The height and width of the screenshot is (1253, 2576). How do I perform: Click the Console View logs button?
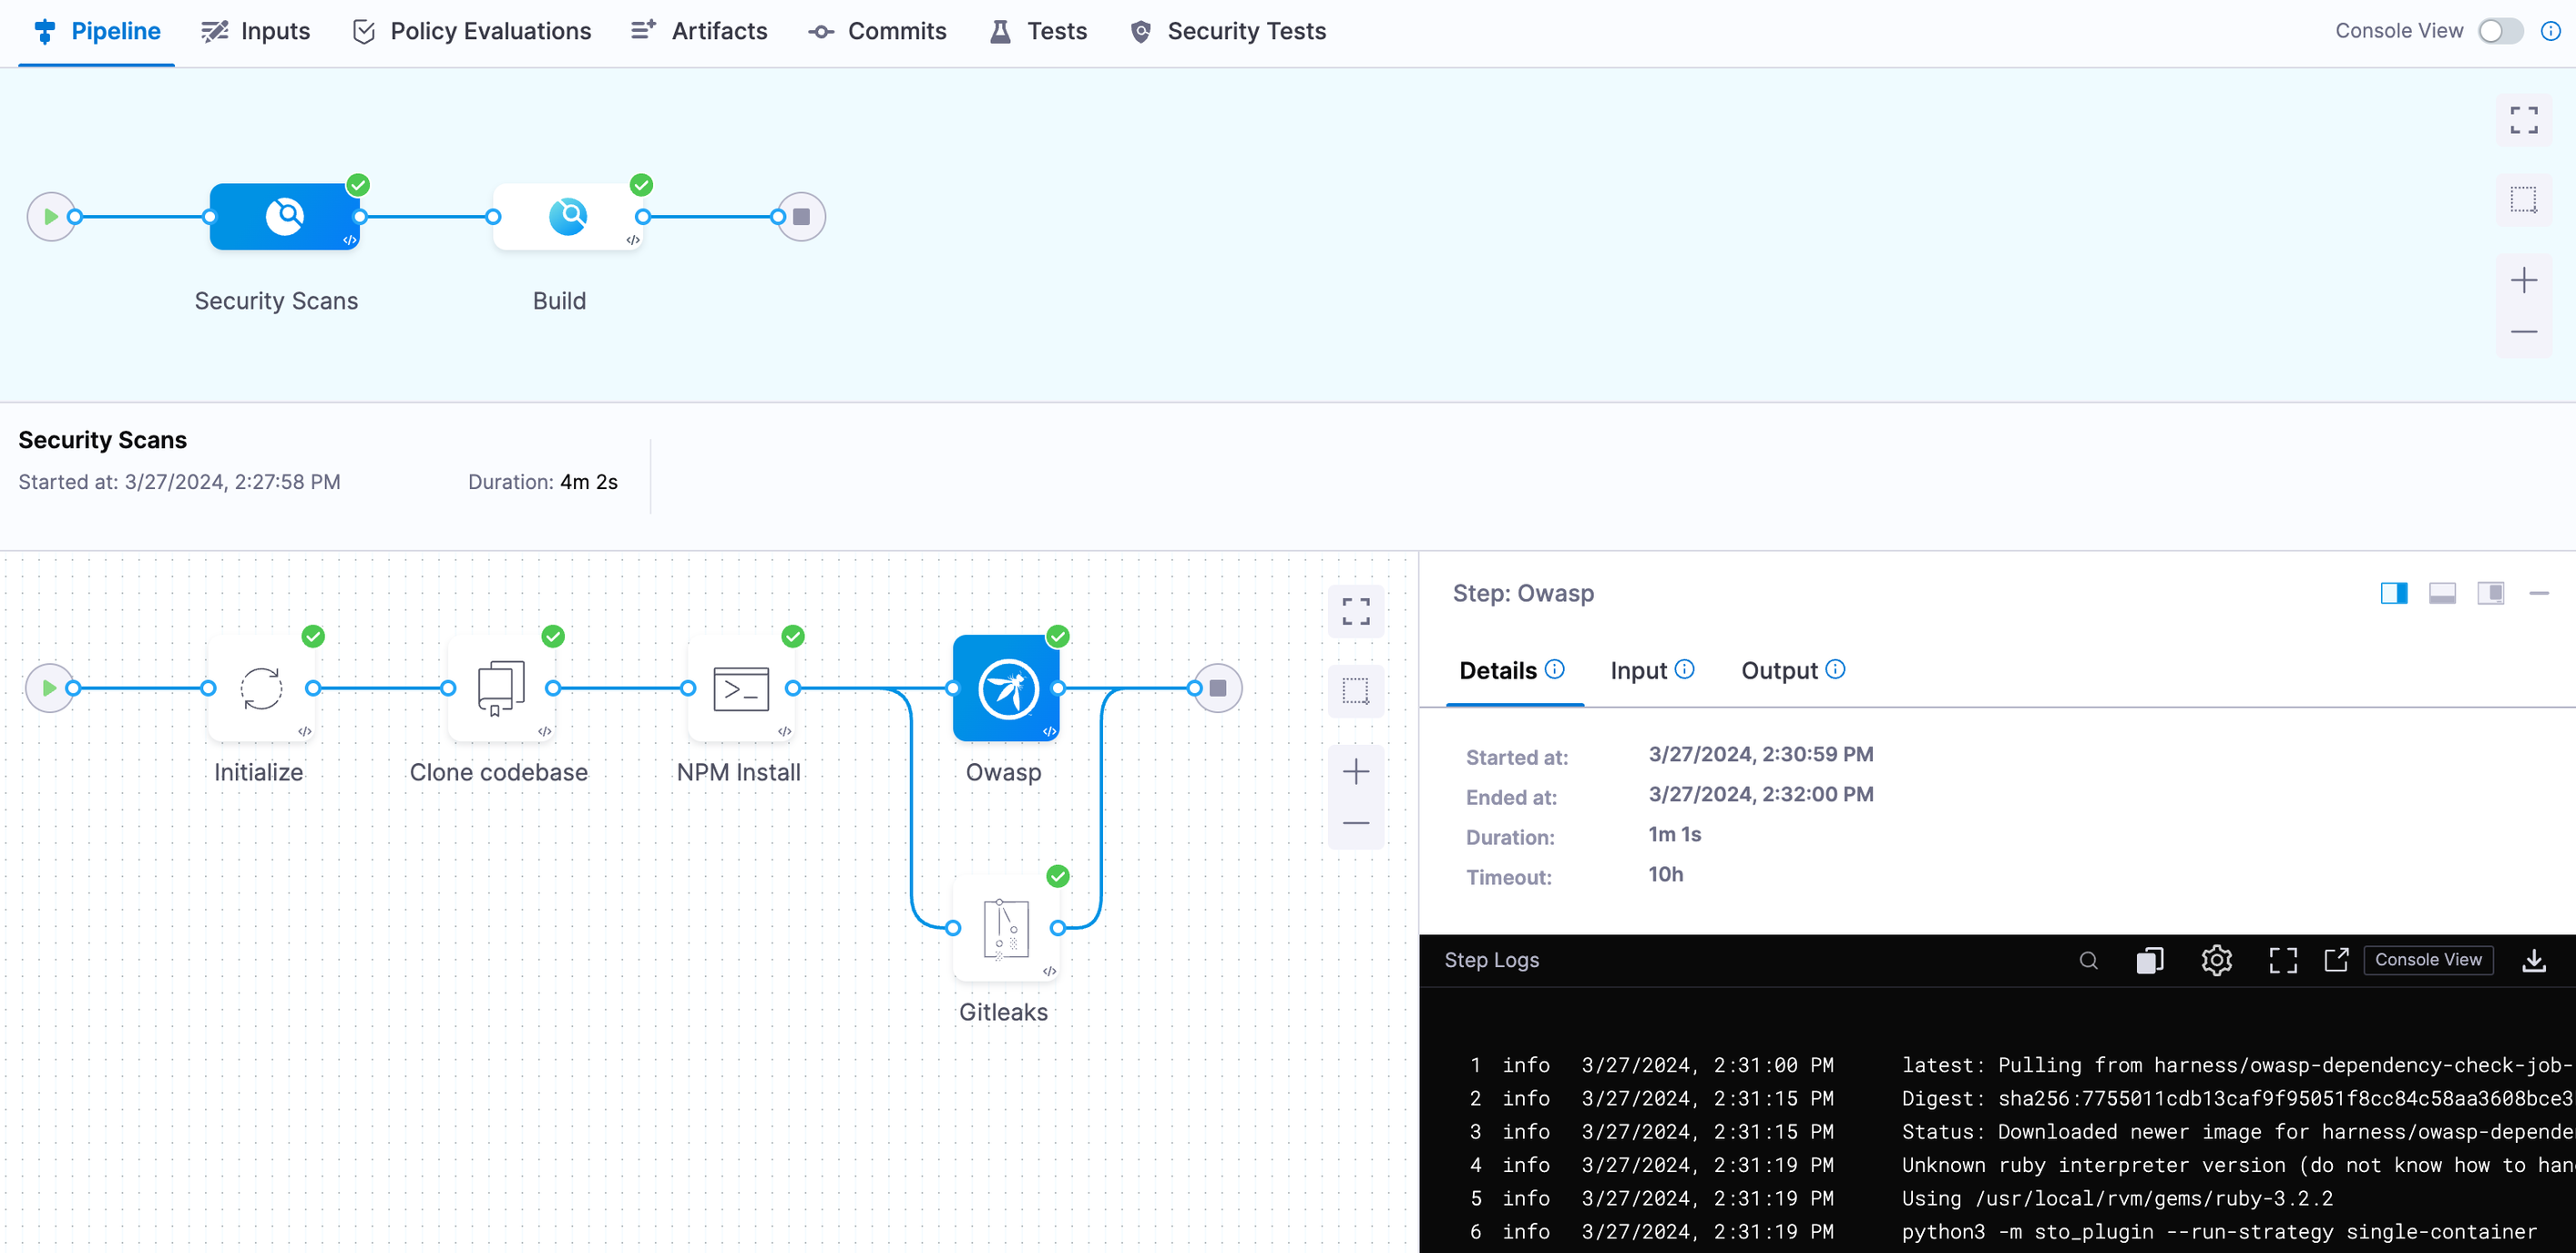click(x=2427, y=960)
